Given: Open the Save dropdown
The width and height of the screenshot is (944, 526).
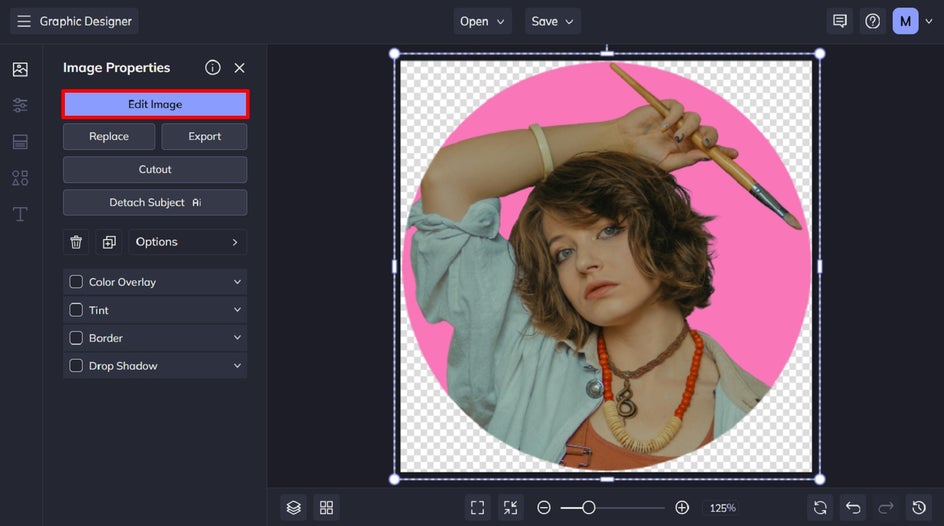Looking at the screenshot, I should (552, 21).
